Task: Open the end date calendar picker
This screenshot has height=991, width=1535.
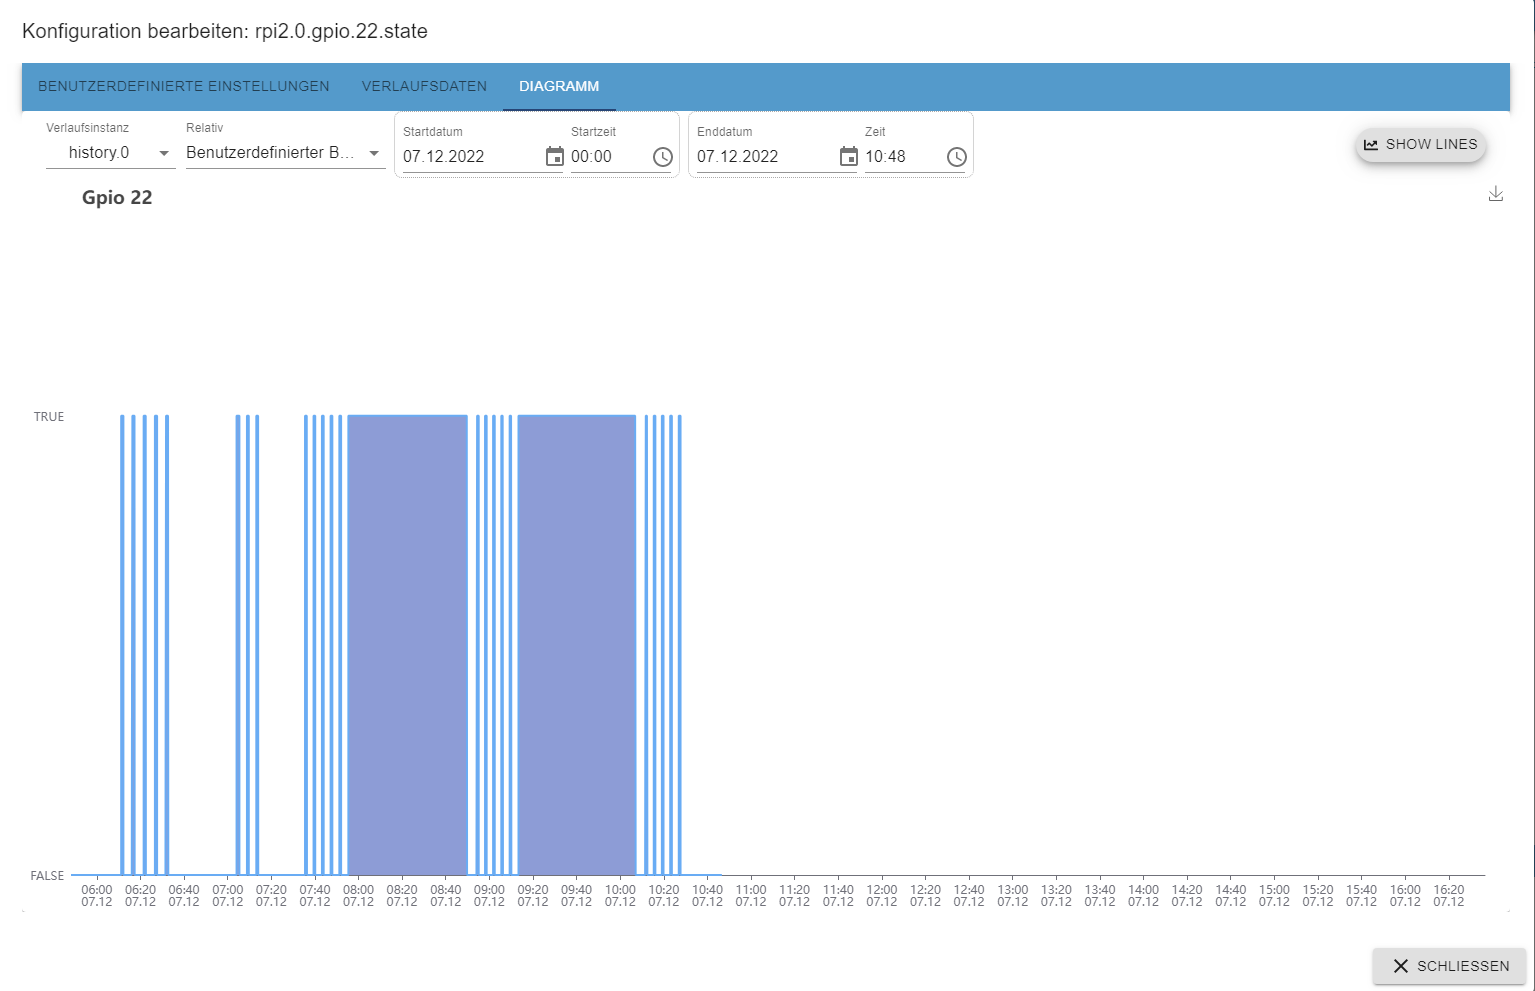Action: pyautogui.click(x=848, y=156)
